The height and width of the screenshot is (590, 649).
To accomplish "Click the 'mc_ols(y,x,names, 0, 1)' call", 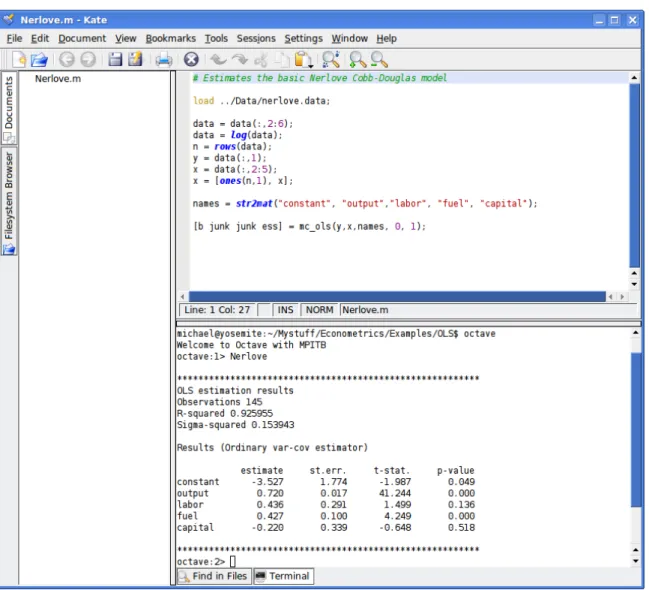I will pyautogui.click(x=362, y=226).
